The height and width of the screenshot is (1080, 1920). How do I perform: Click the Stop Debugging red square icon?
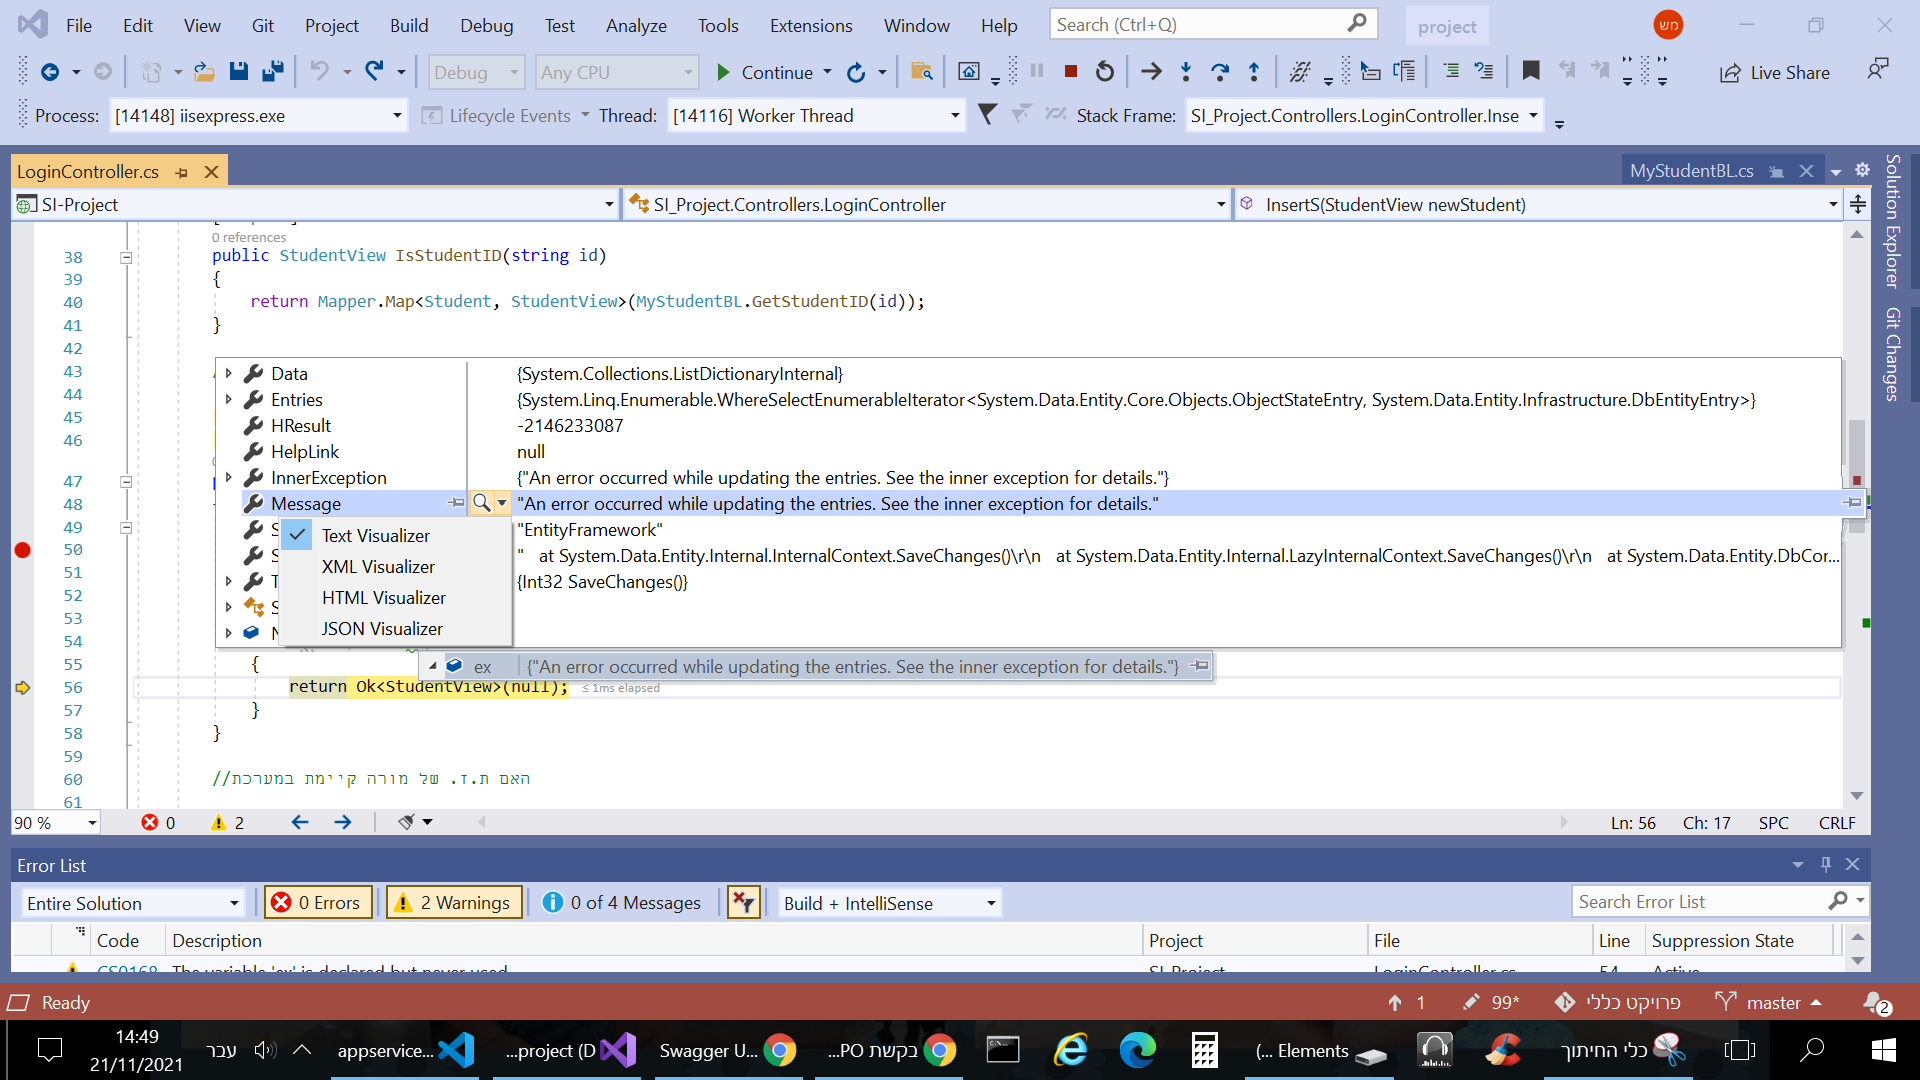click(x=1070, y=72)
